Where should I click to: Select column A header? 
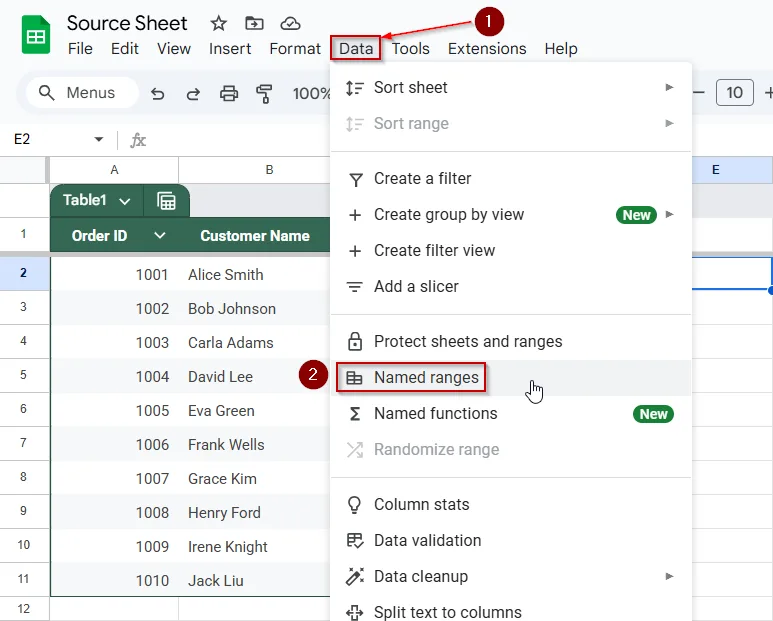pos(114,170)
